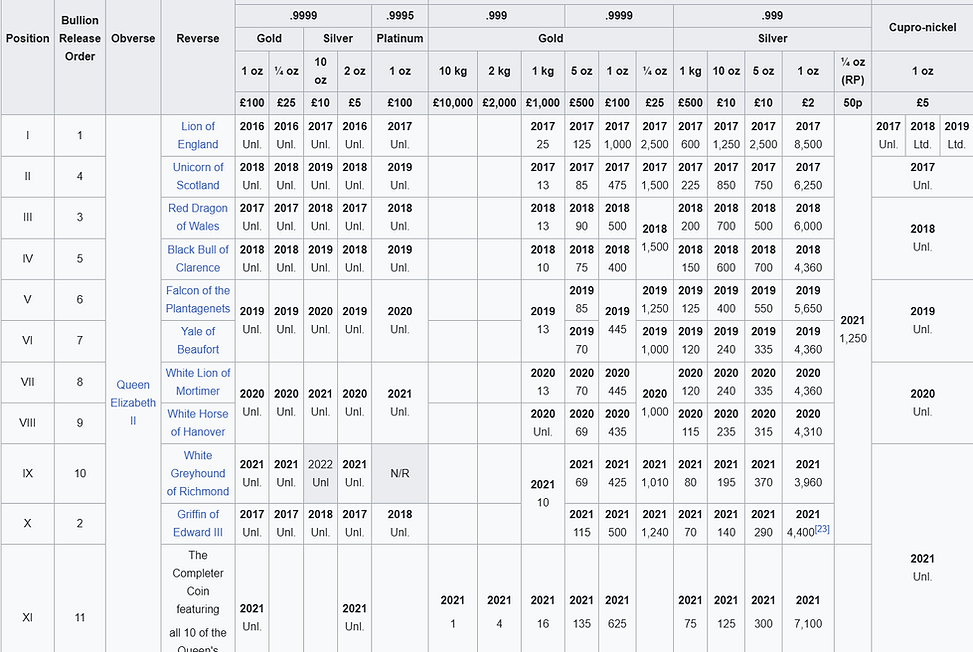Select the 10 kg weight header
The width and height of the screenshot is (973, 652).
pos(452,71)
